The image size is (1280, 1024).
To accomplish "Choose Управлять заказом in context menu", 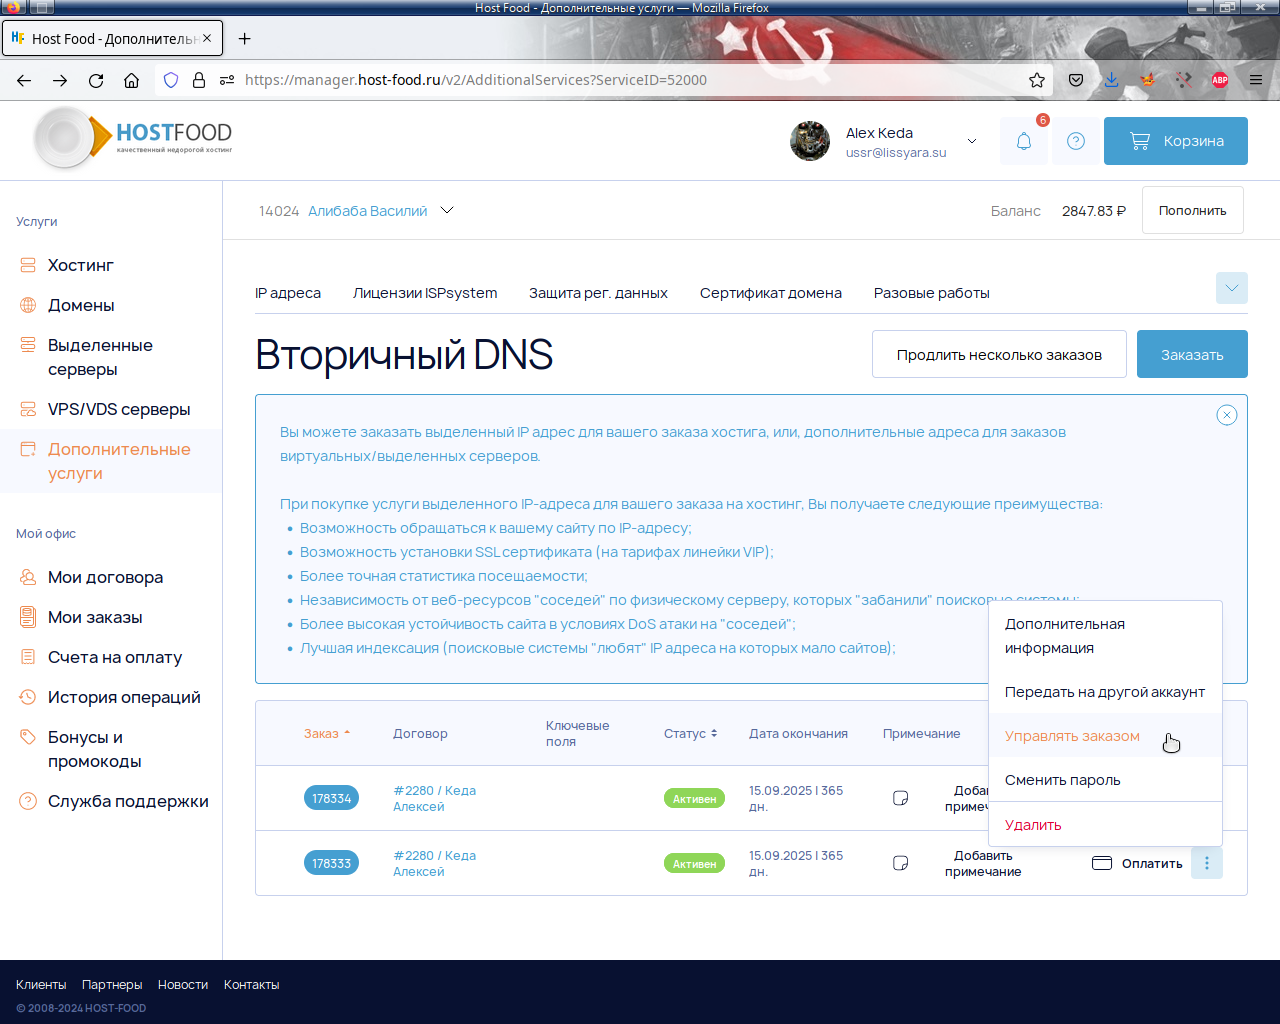I will 1105,736.
